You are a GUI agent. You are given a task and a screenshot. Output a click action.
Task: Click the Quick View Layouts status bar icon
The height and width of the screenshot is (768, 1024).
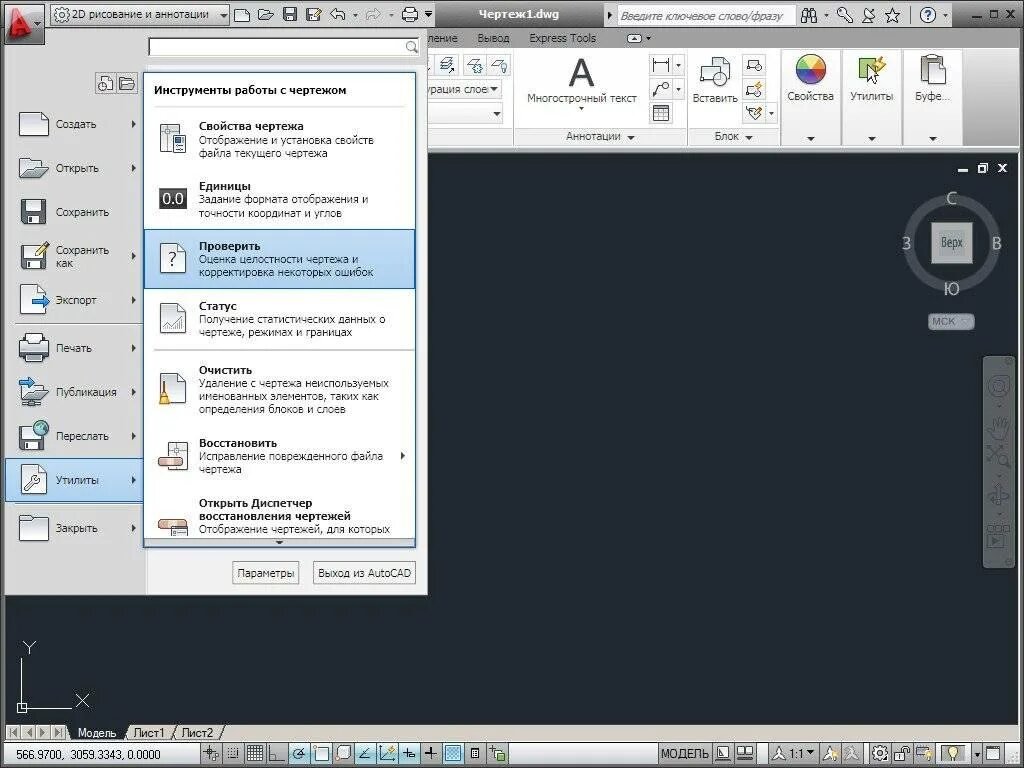pyautogui.click(x=745, y=754)
